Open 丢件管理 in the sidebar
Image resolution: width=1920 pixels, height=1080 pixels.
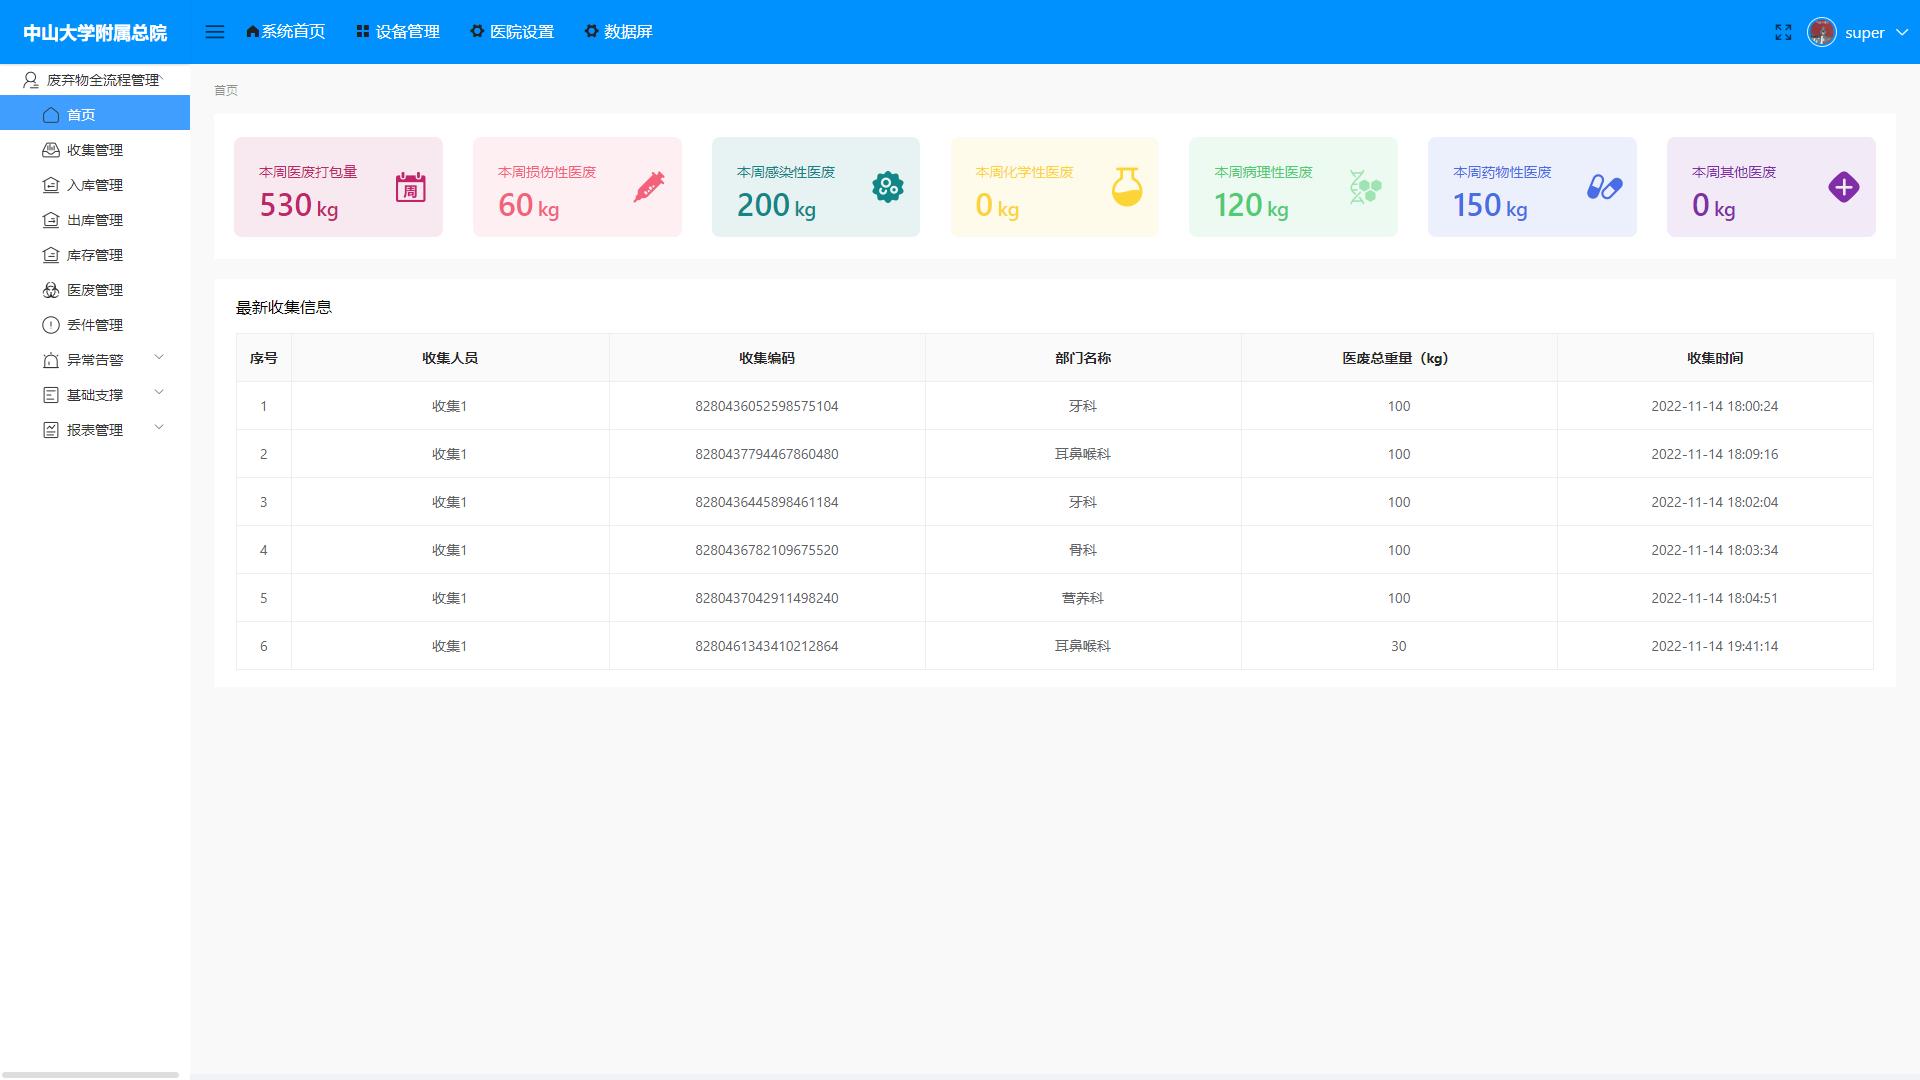tap(95, 325)
